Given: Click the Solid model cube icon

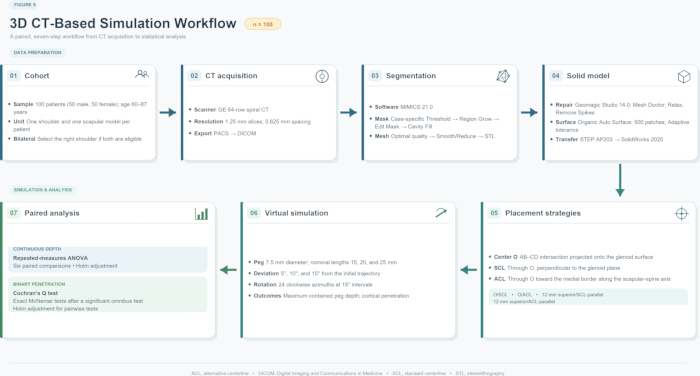Looking at the screenshot, I should 684,76.
